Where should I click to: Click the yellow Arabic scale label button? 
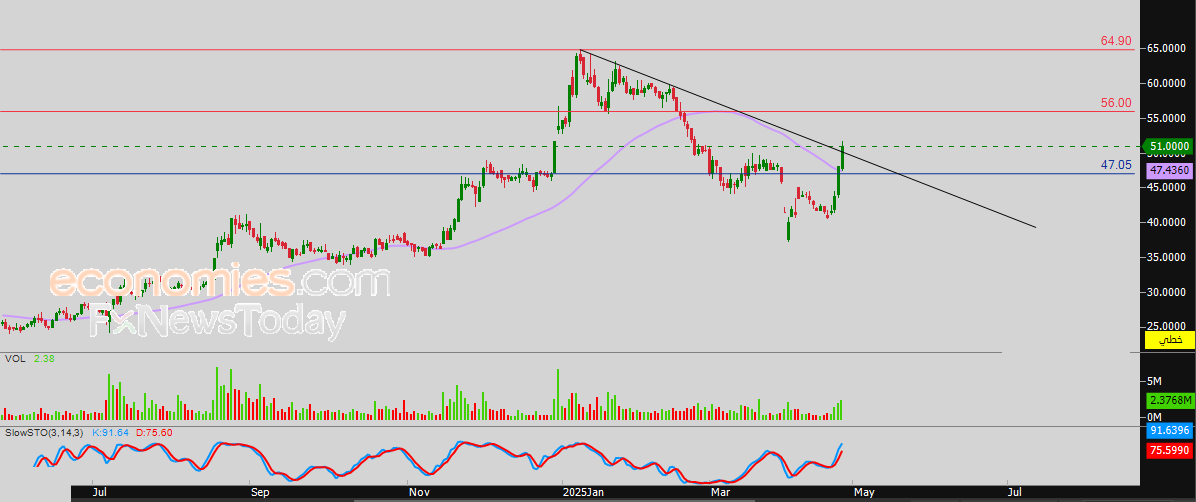point(1171,339)
